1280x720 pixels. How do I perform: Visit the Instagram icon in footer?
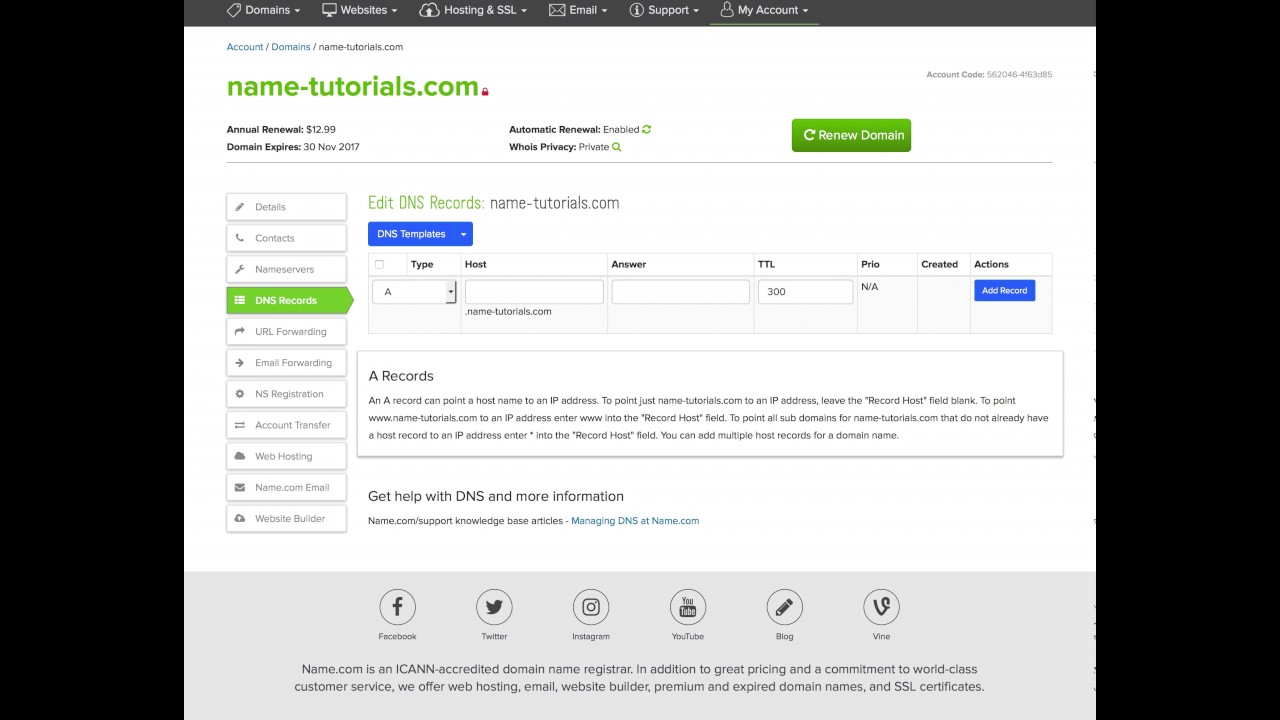[x=591, y=607]
